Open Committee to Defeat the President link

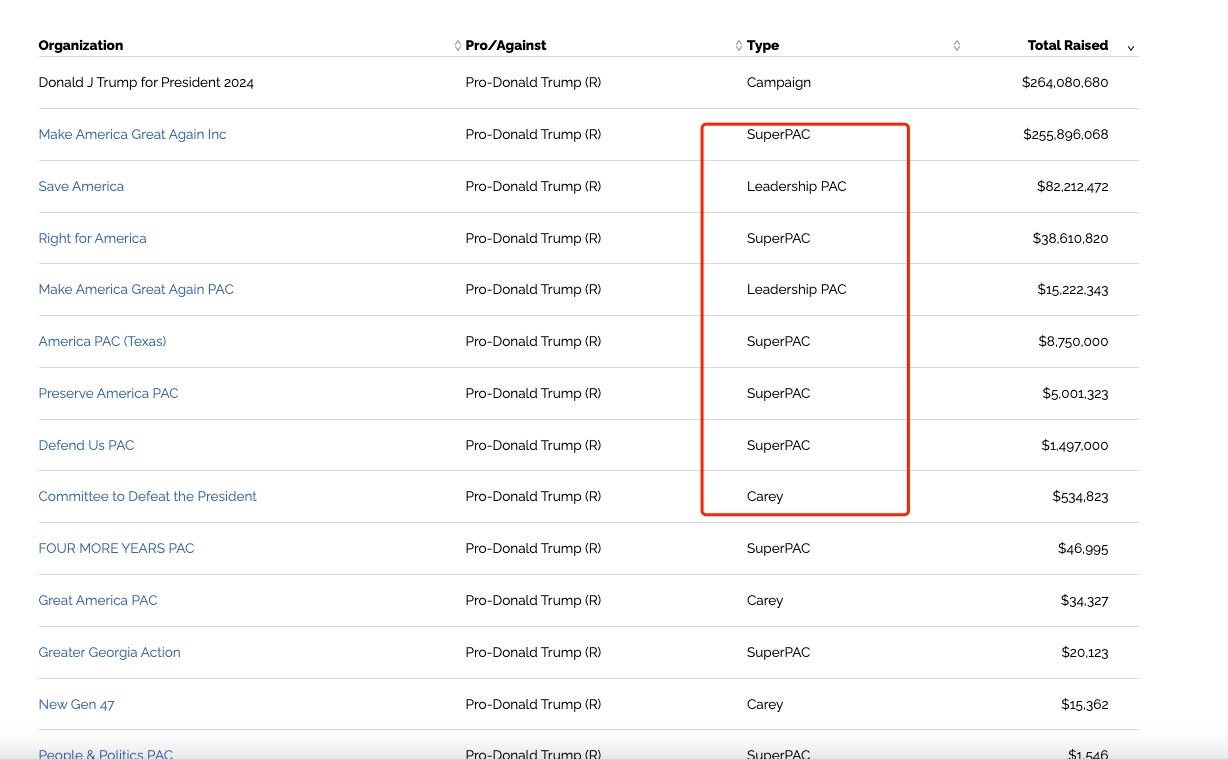pyautogui.click(x=147, y=497)
